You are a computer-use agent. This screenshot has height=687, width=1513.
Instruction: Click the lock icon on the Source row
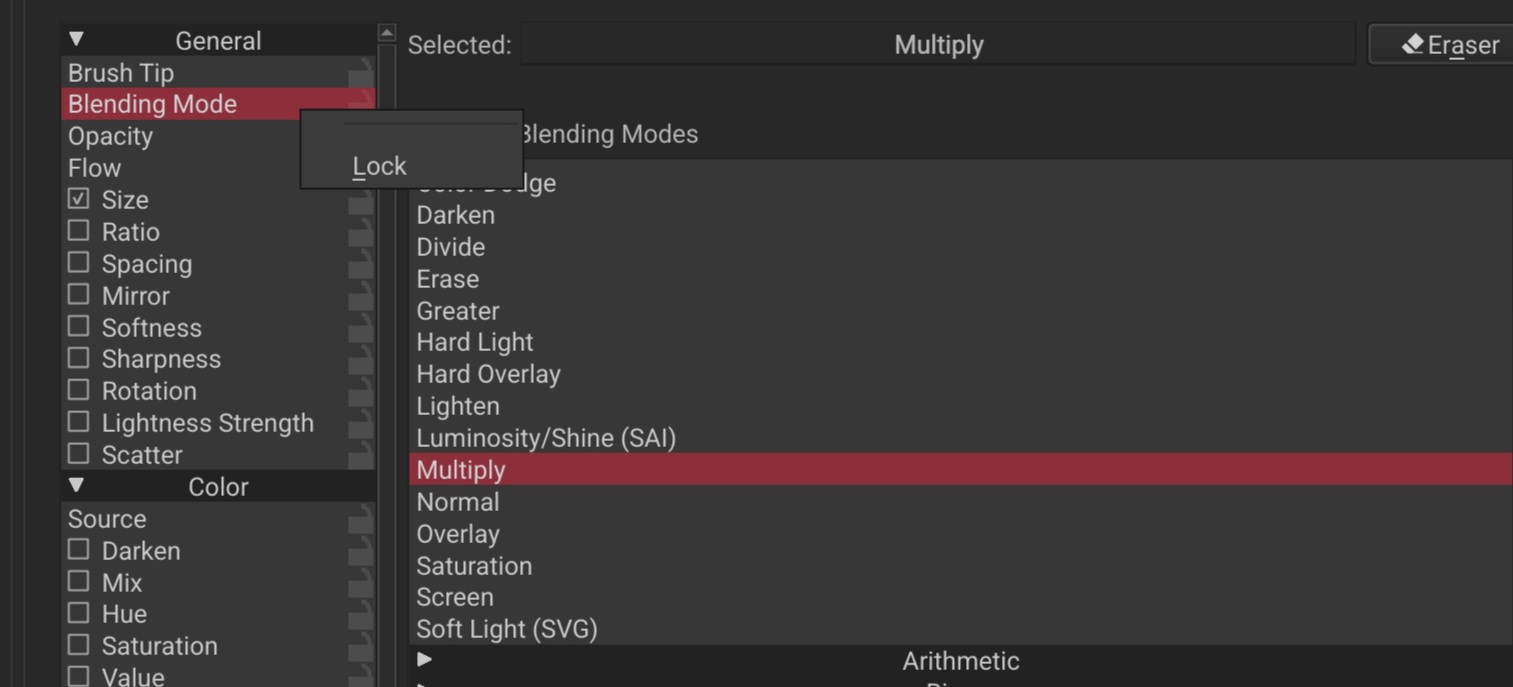point(360,519)
